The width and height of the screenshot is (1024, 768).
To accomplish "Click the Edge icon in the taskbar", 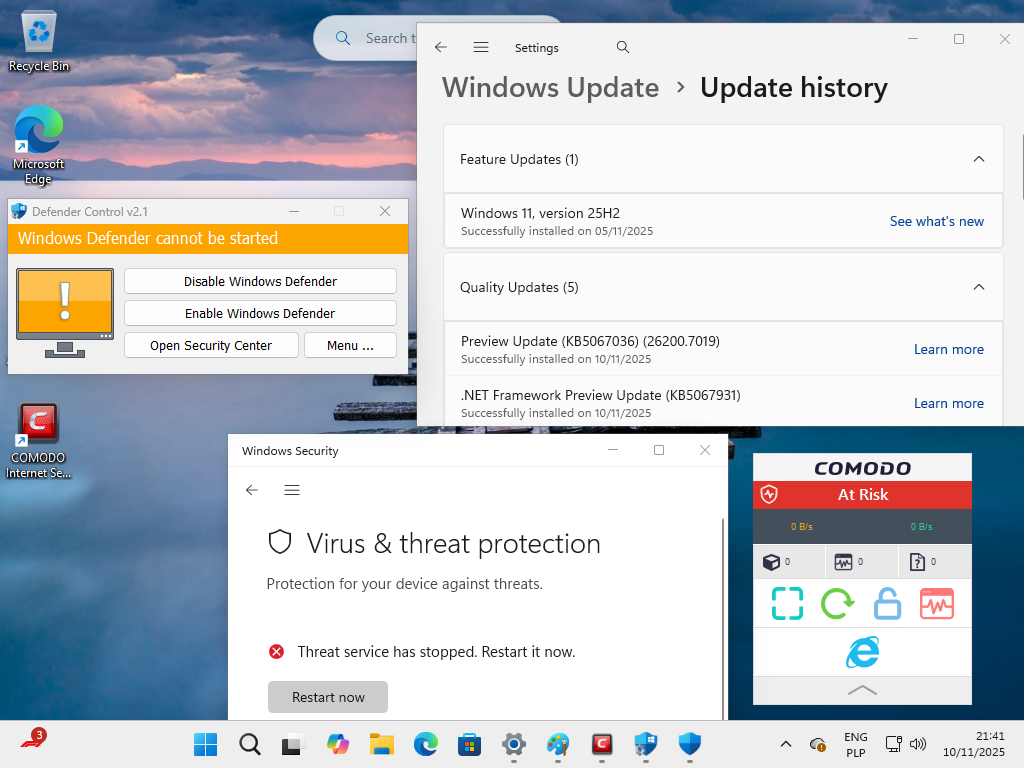I will pos(426,744).
